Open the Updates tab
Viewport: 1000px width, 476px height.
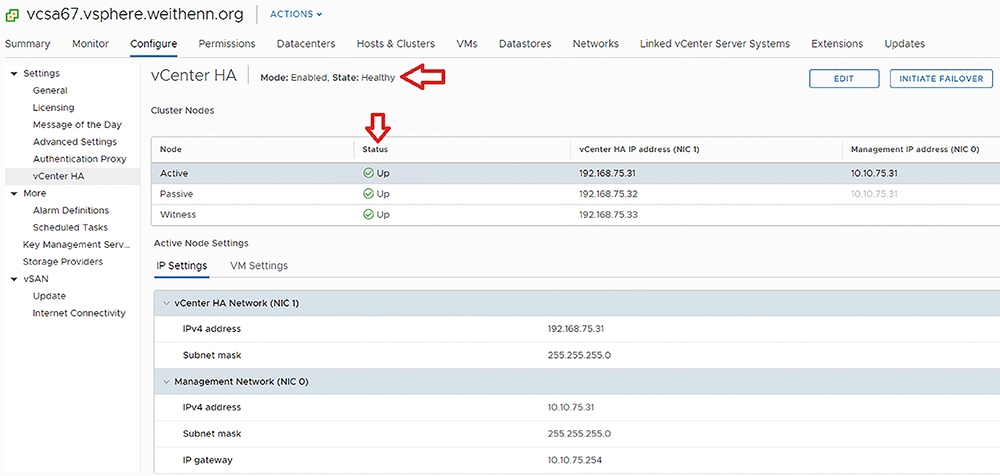tap(904, 43)
